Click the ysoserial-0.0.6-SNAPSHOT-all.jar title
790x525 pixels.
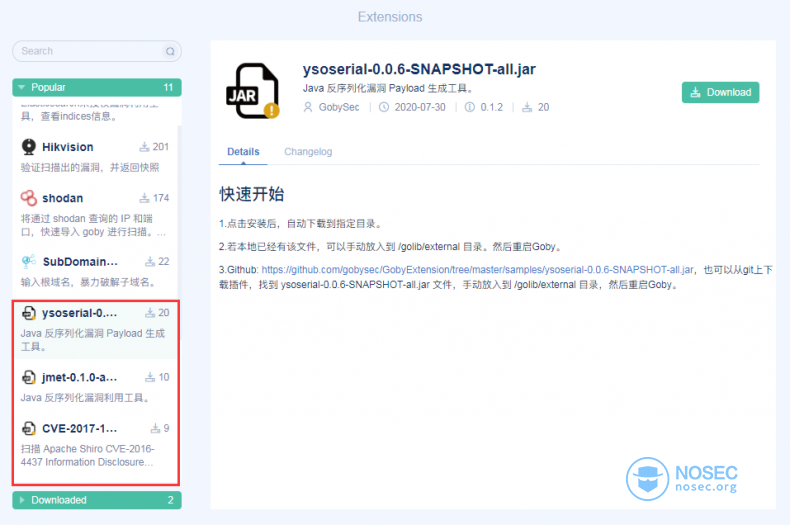(x=419, y=69)
